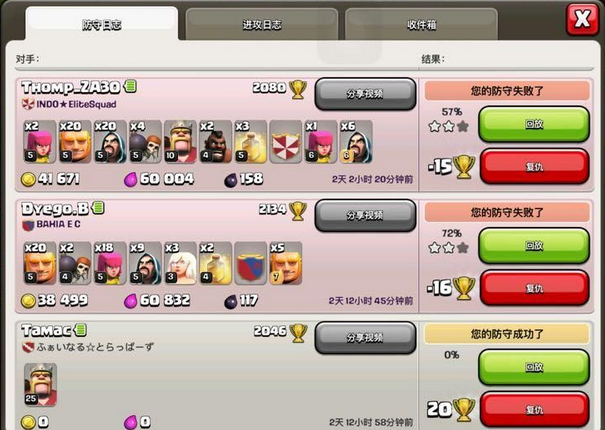Select the 防守日志 defense log tab
This screenshot has width=605, height=430.
[102, 24]
